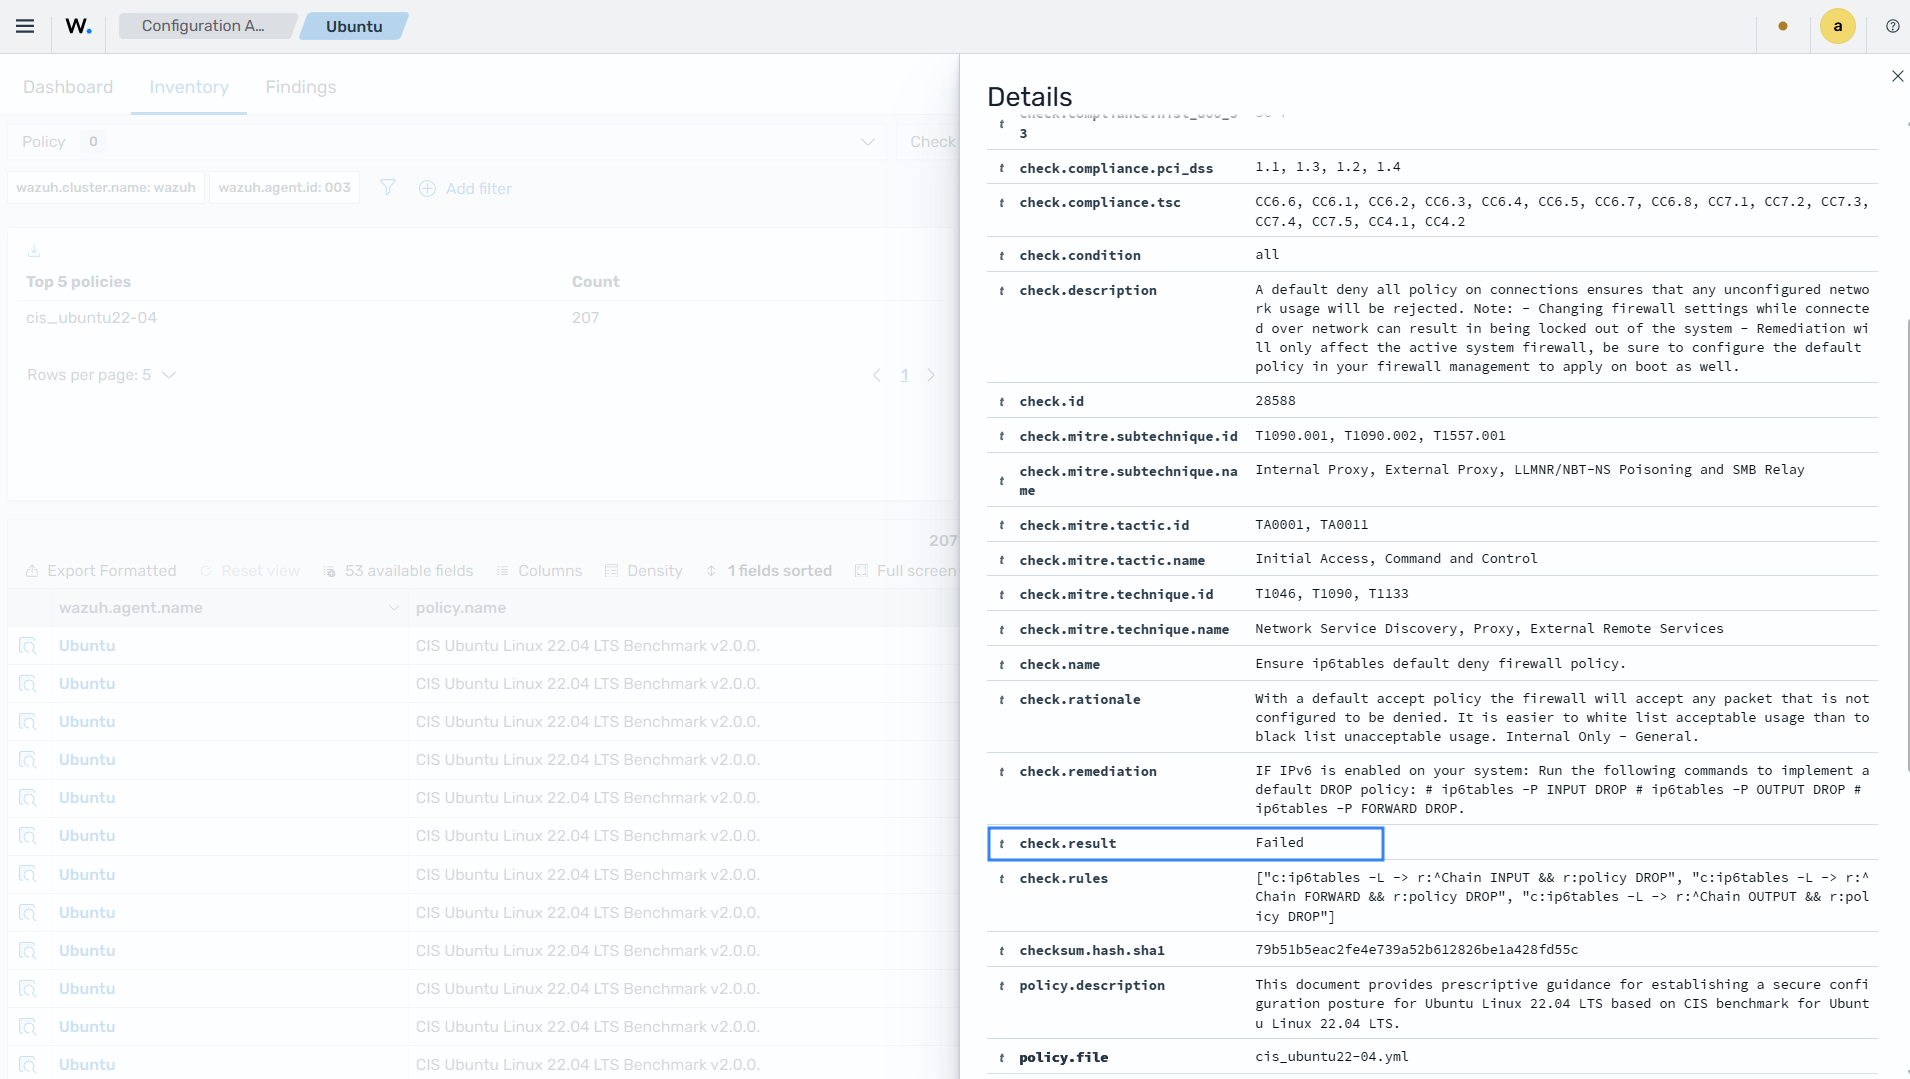Open wazuh.agent.name column sort chevron
The height and width of the screenshot is (1079, 1910).
tap(394, 608)
